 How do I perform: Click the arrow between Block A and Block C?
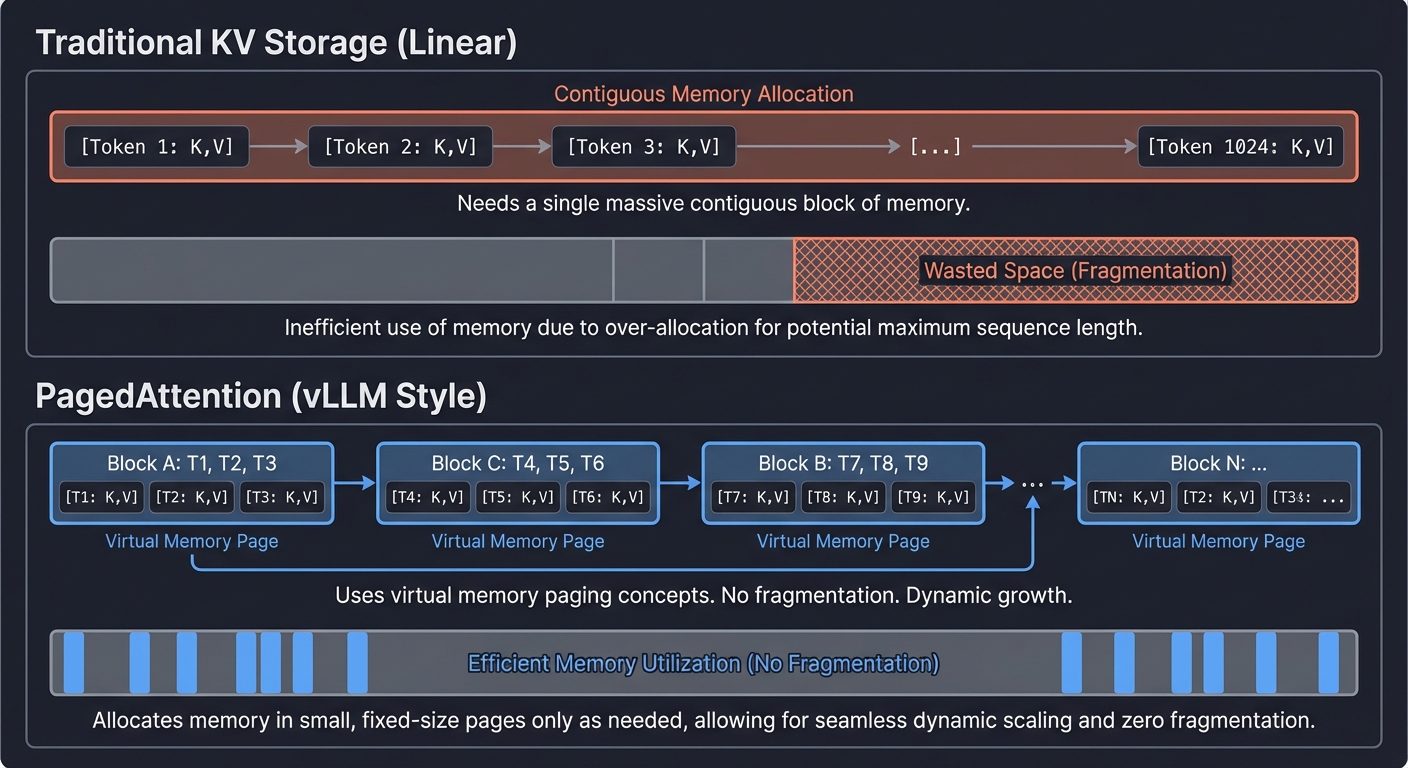[354, 483]
